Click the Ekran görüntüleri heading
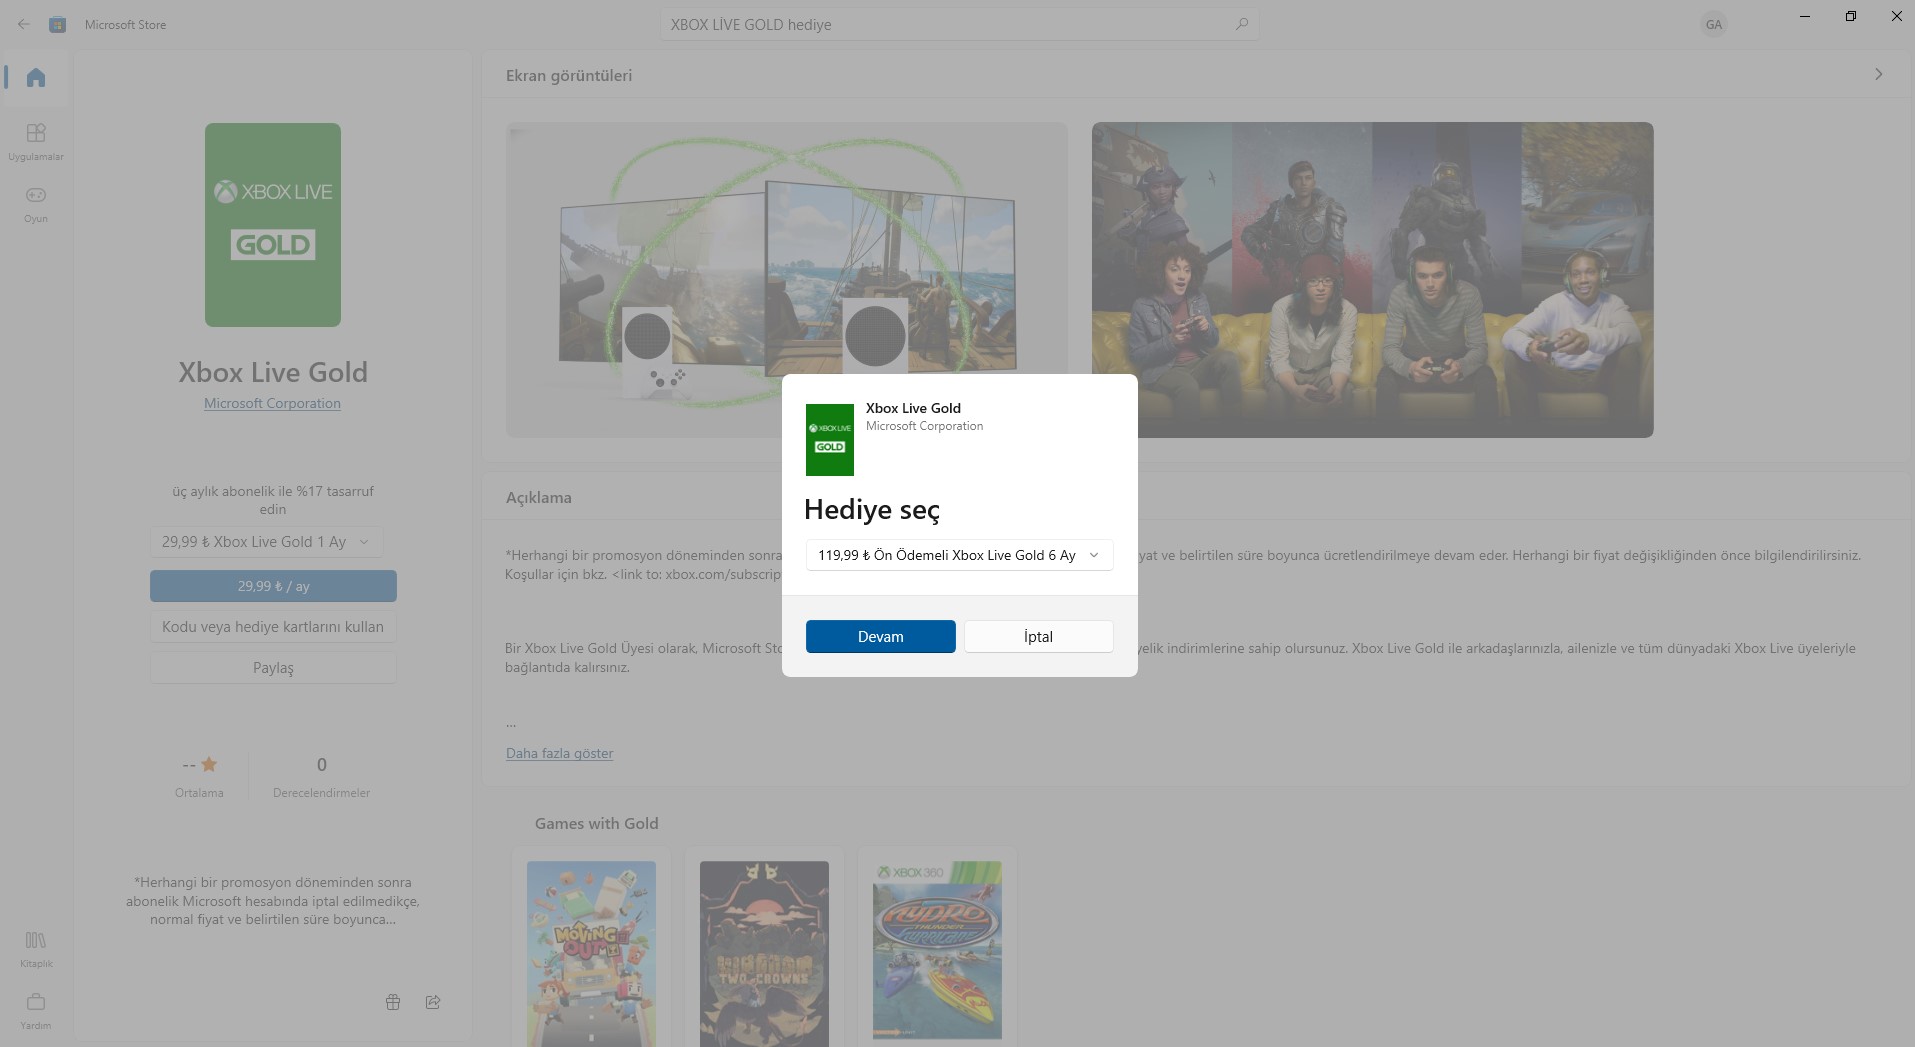The height and width of the screenshot is (1047, 1915). [569, 75]
